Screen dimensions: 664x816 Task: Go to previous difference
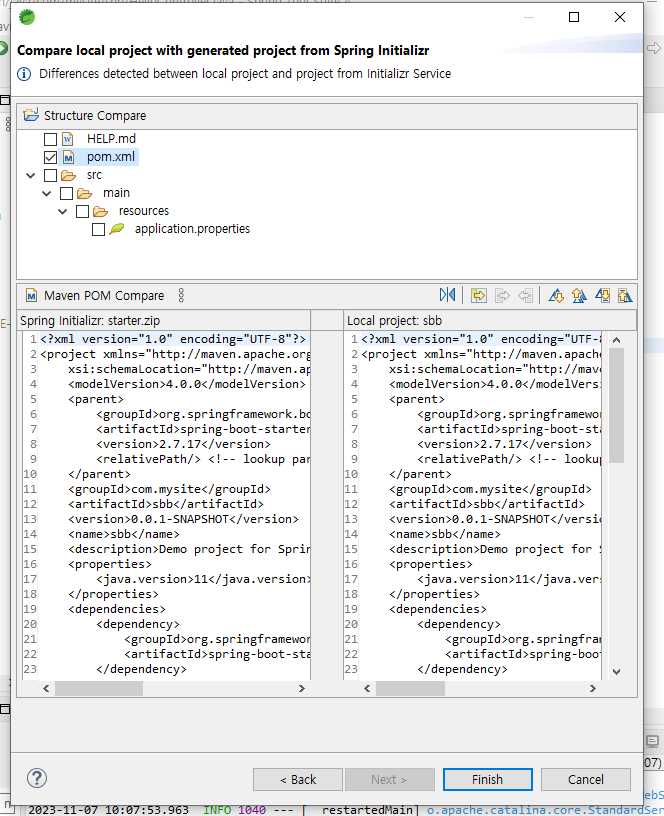point(579,296)
